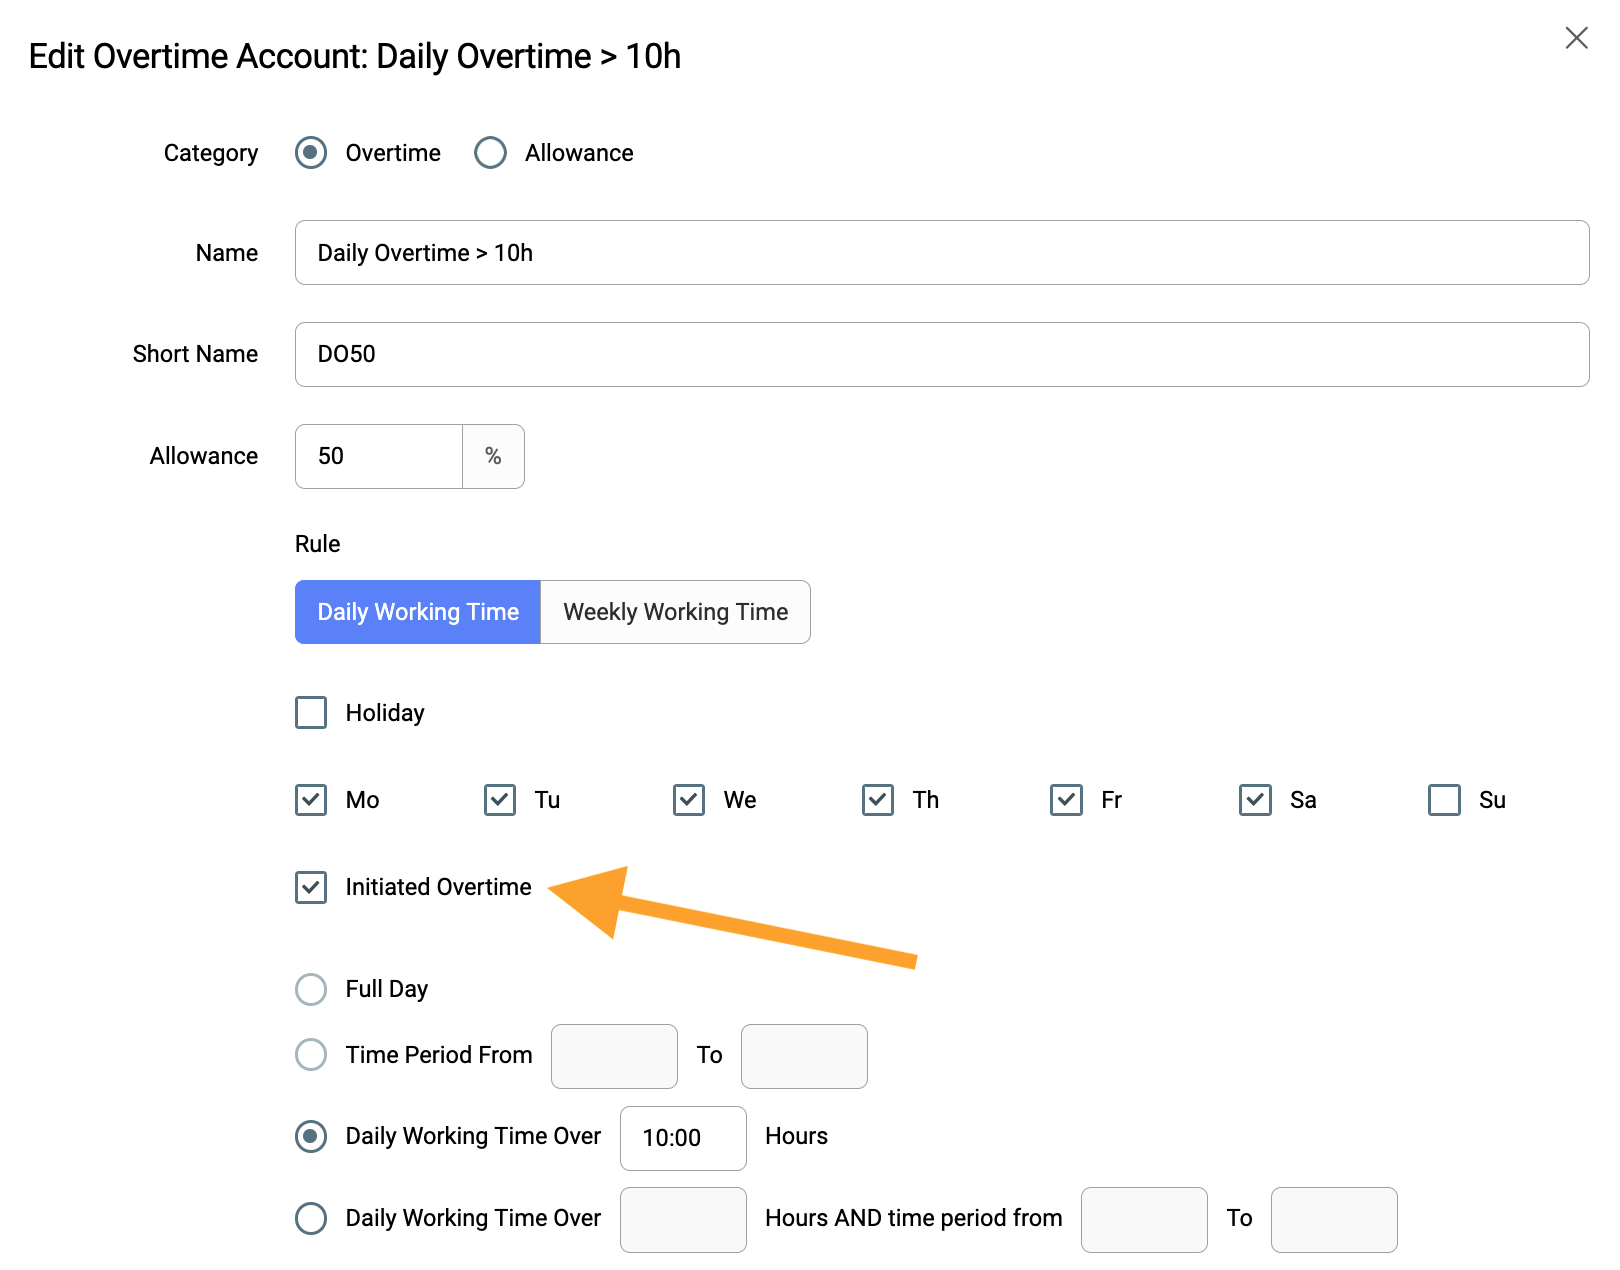Click the Initiated Overtime label text
This screenshot has width=1620, height=1270.
point(438,887)
